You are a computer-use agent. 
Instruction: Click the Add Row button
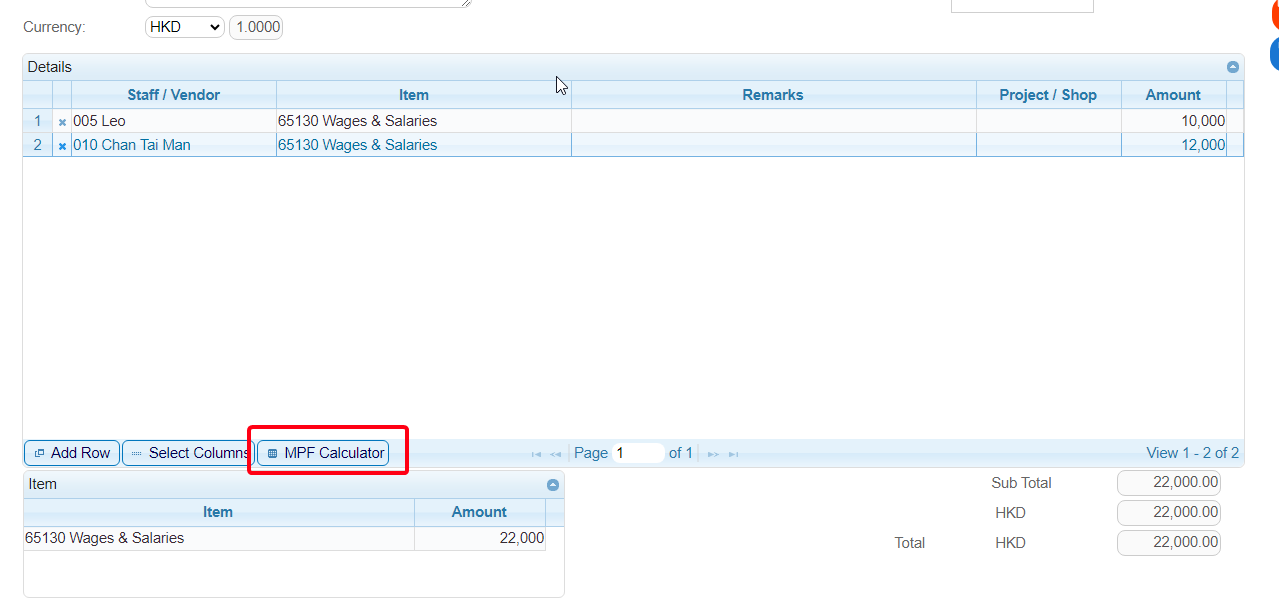71,453
